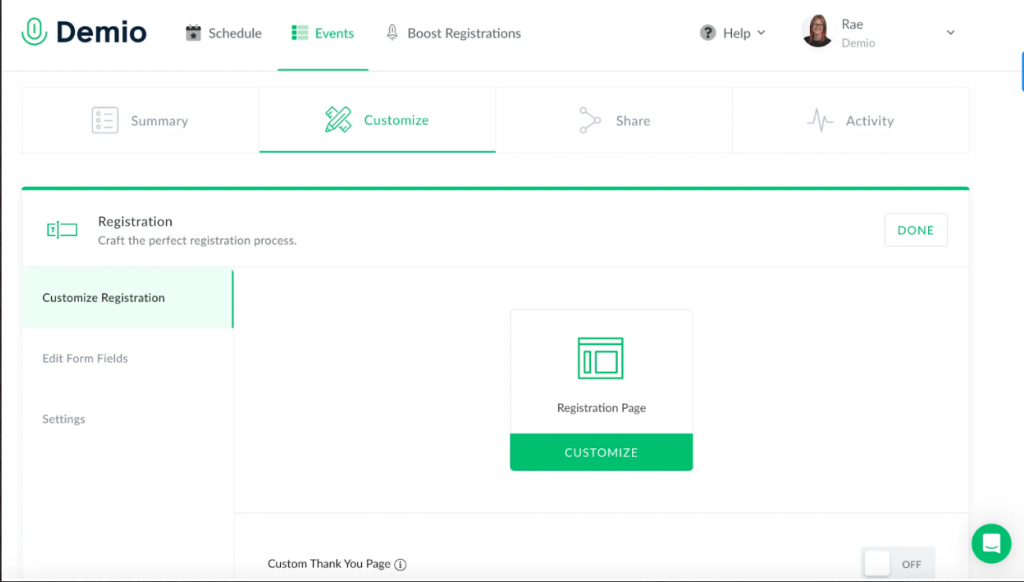The height and width of the screenshot is (582, 1024).
Task: Click the Events list icon
Action: tap(297, 32)
